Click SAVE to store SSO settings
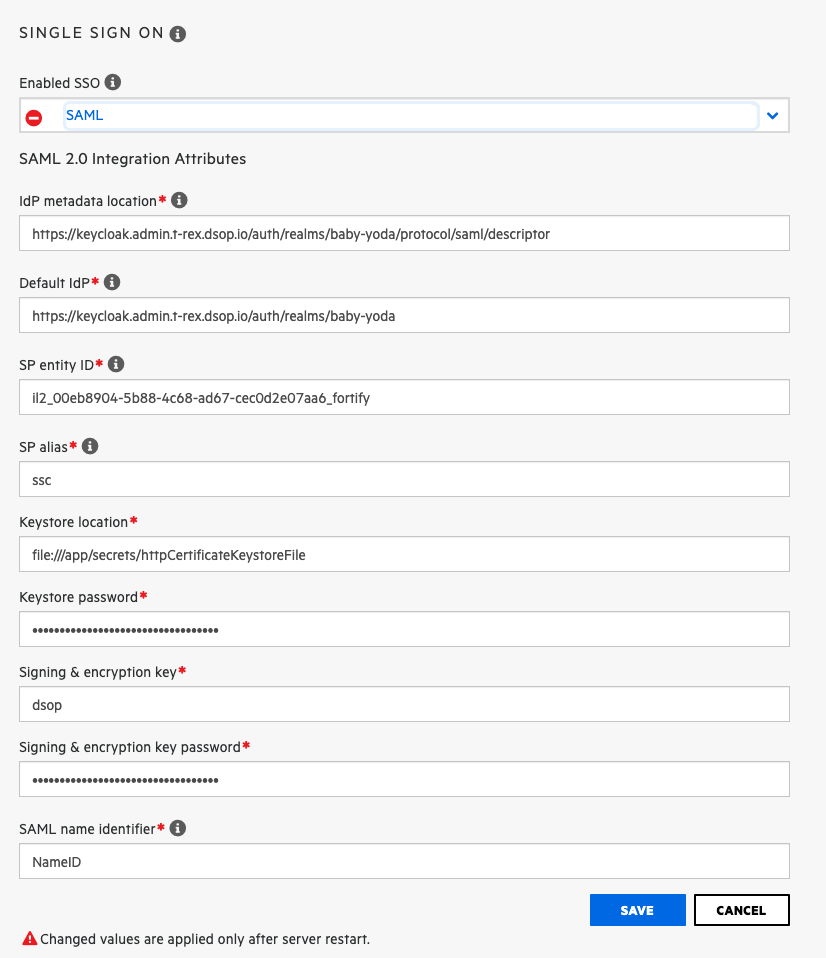The image size is (826, 958). click(x=637, y=910)
